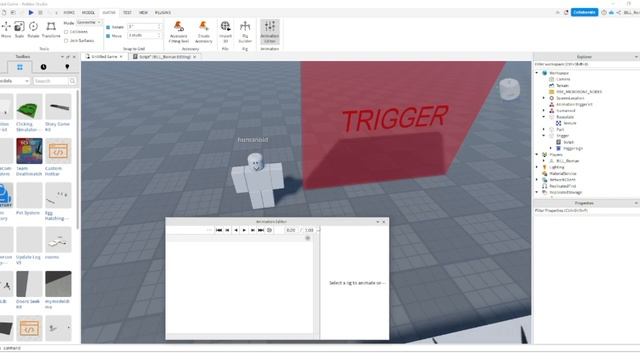Click the timeline settings gear in the Animation Editor
The height and width of the screenshot is (360, 640).
coord(308,238)
